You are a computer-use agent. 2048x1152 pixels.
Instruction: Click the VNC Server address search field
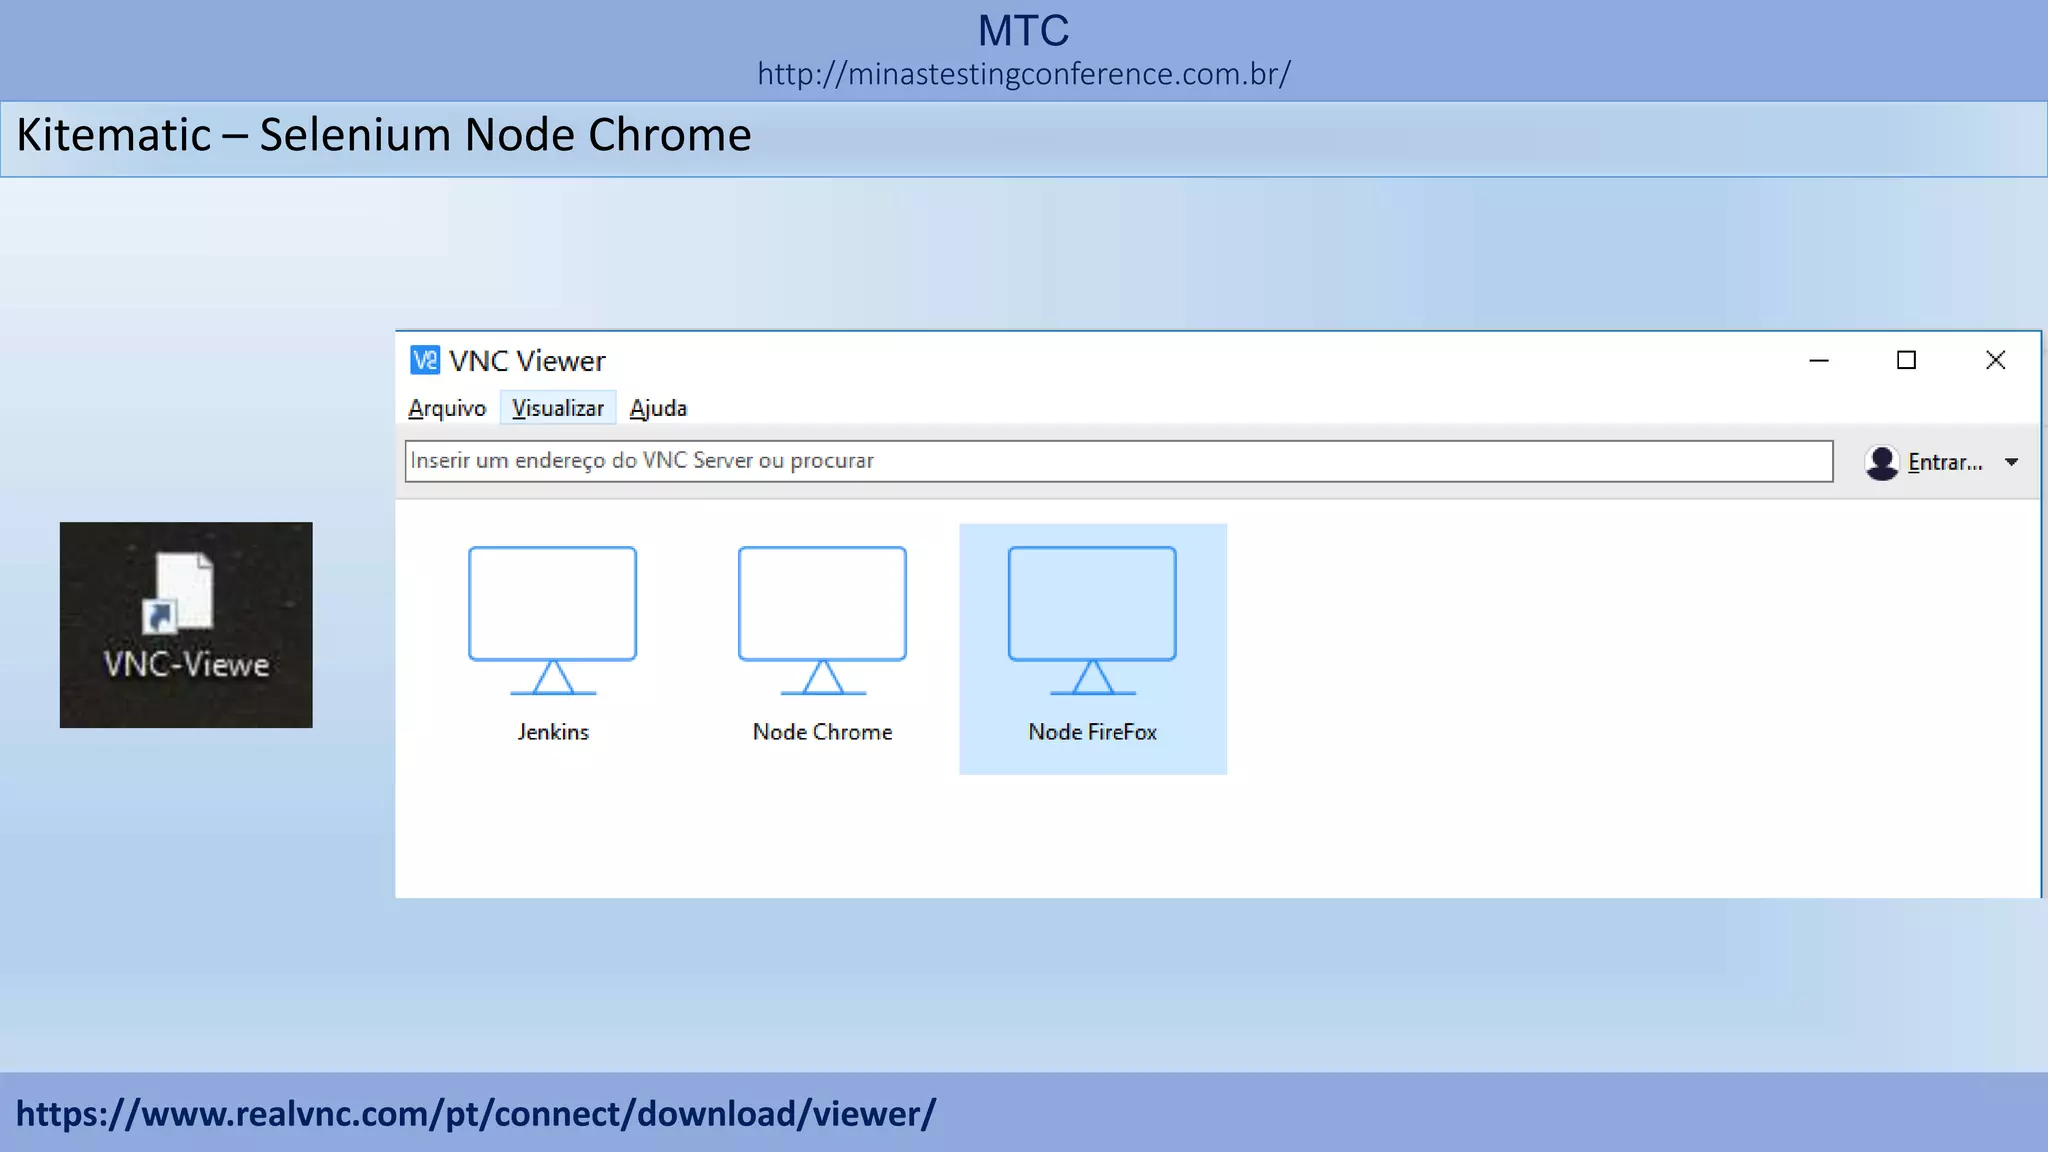[x=1119, y=461]
